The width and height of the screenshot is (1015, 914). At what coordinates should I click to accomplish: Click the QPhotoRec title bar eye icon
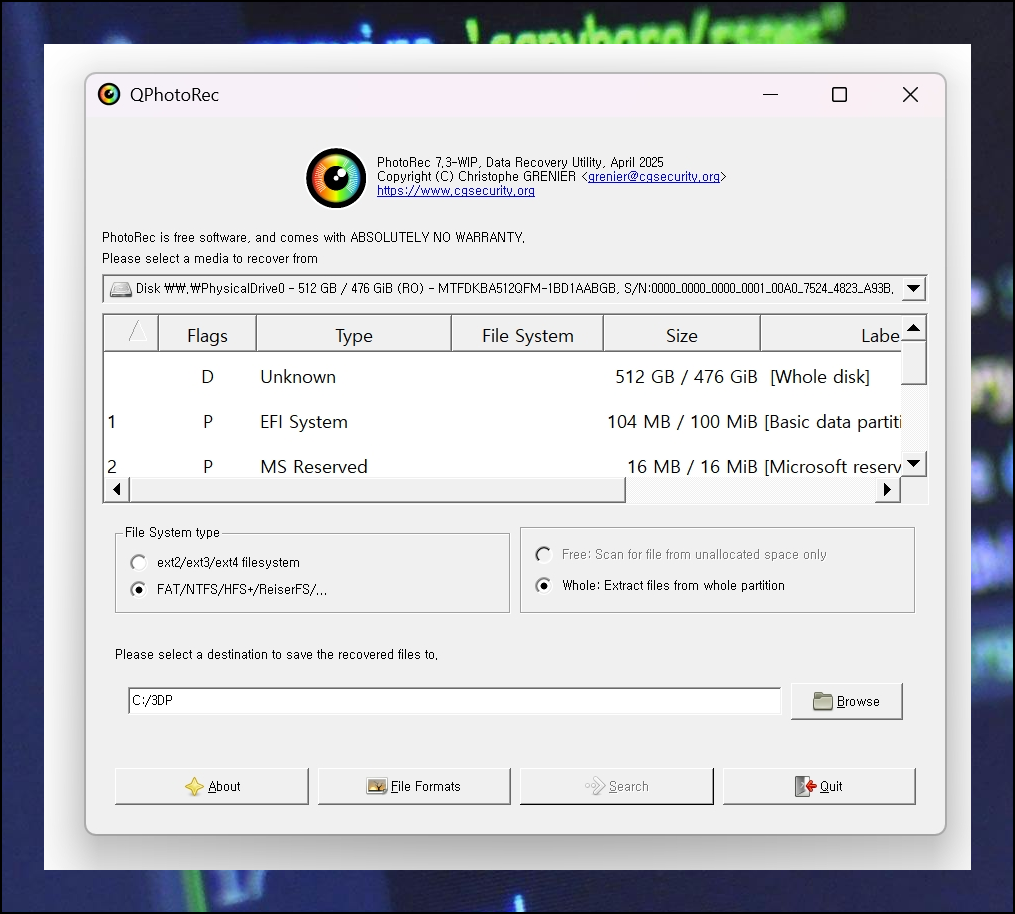click(109, 95)
